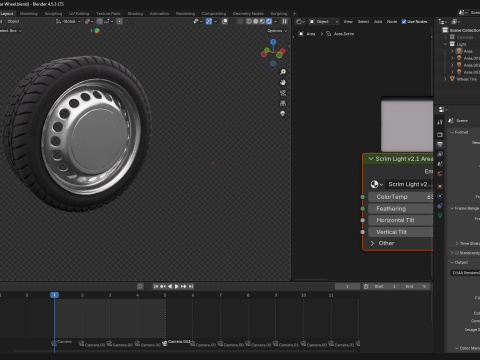Expand Wheel Tire object in outliner
The height and width of the screenshot is (360, 480).
pos(445,79)
